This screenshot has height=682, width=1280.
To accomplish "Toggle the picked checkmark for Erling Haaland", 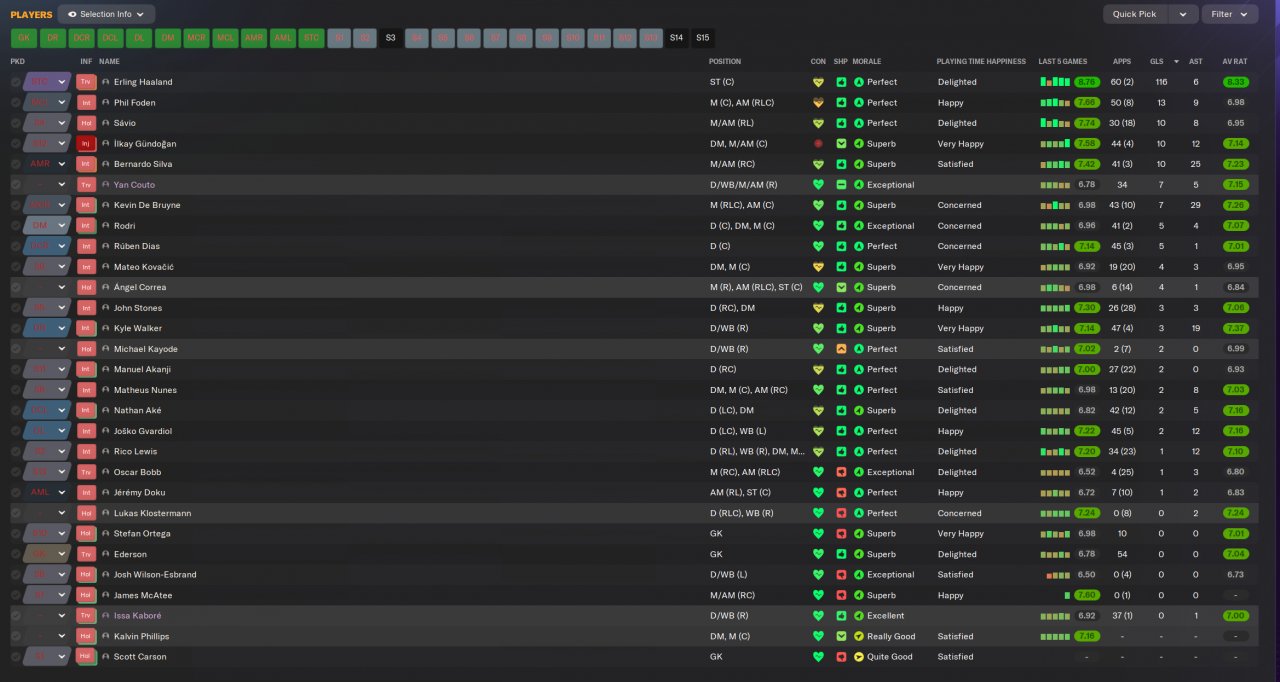I will [x=16, y=82].
